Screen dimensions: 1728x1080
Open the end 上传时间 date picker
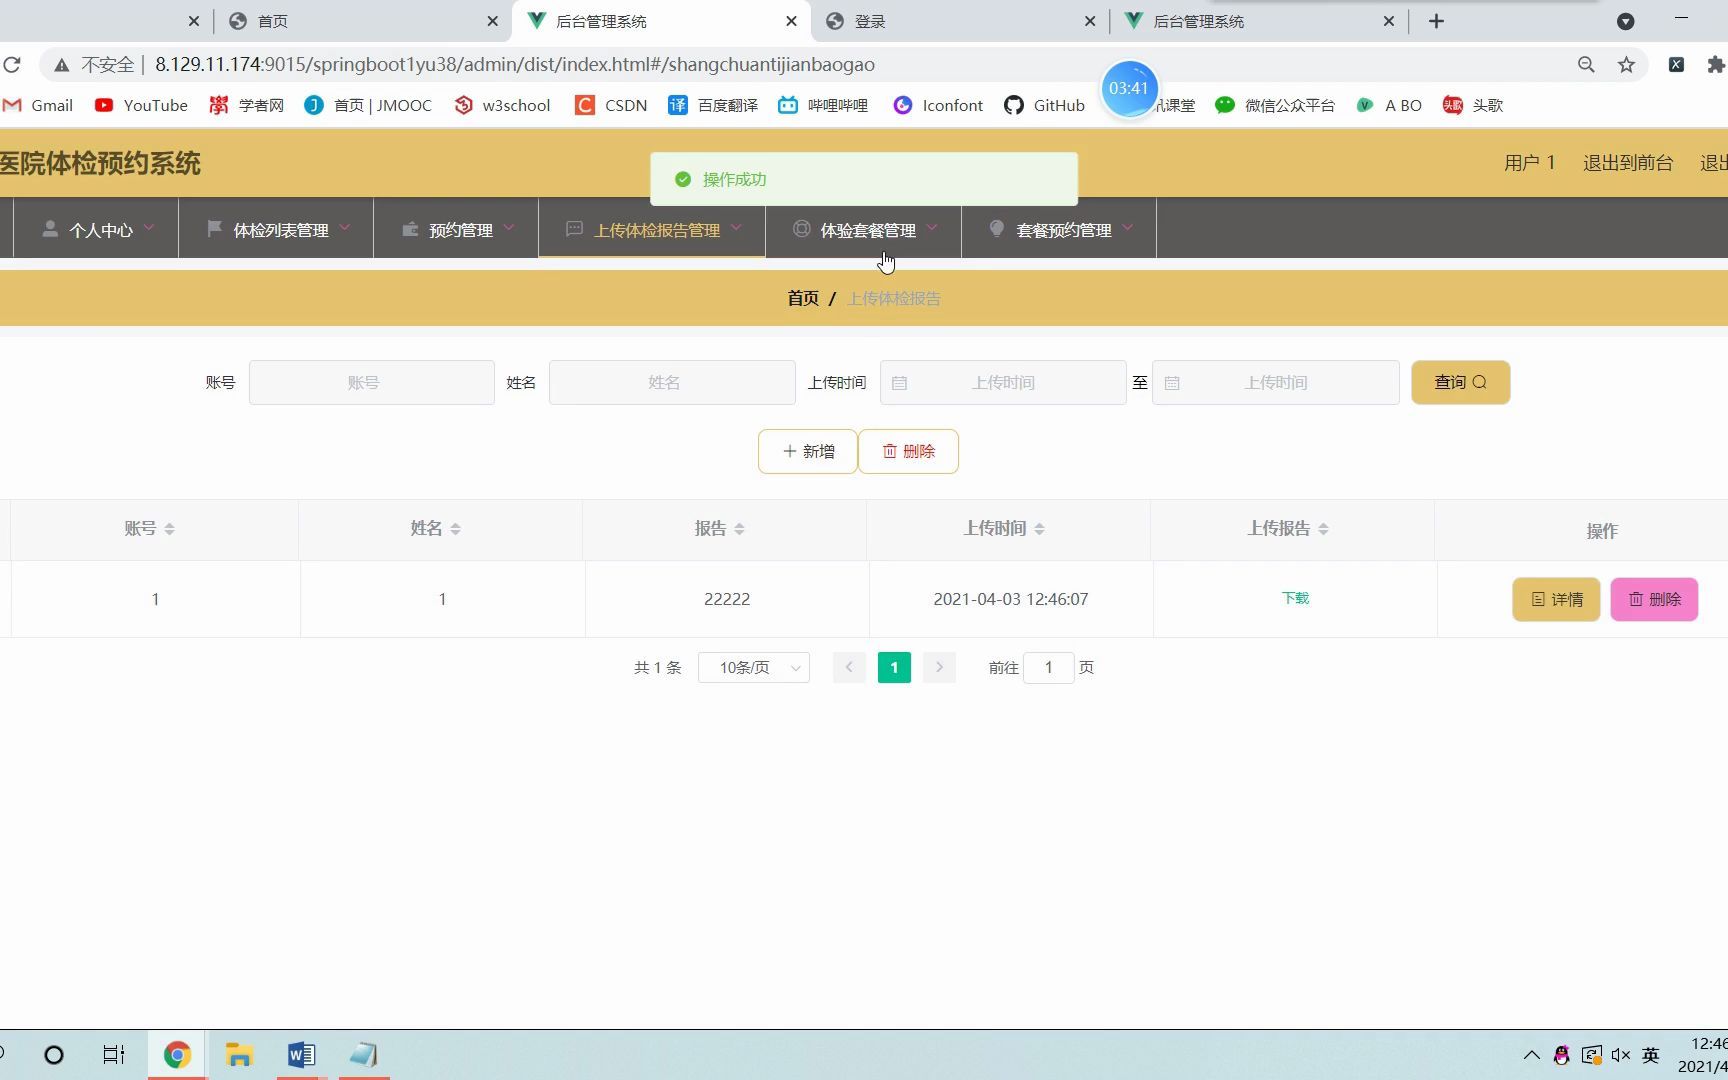click(1275, 382)
